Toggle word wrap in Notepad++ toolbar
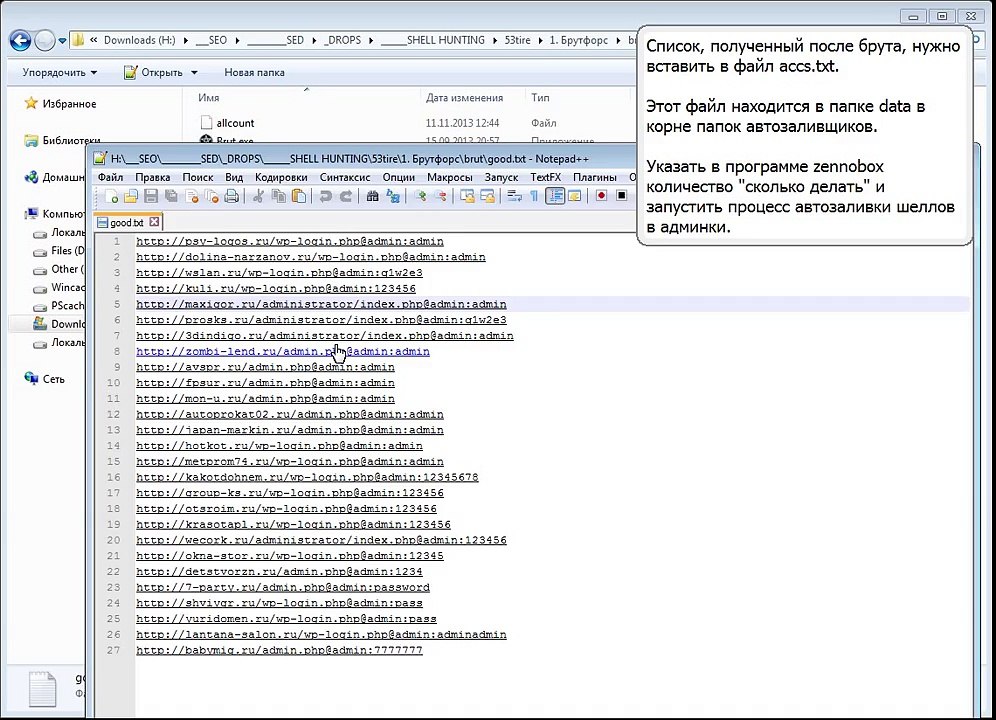 [514, 196]
